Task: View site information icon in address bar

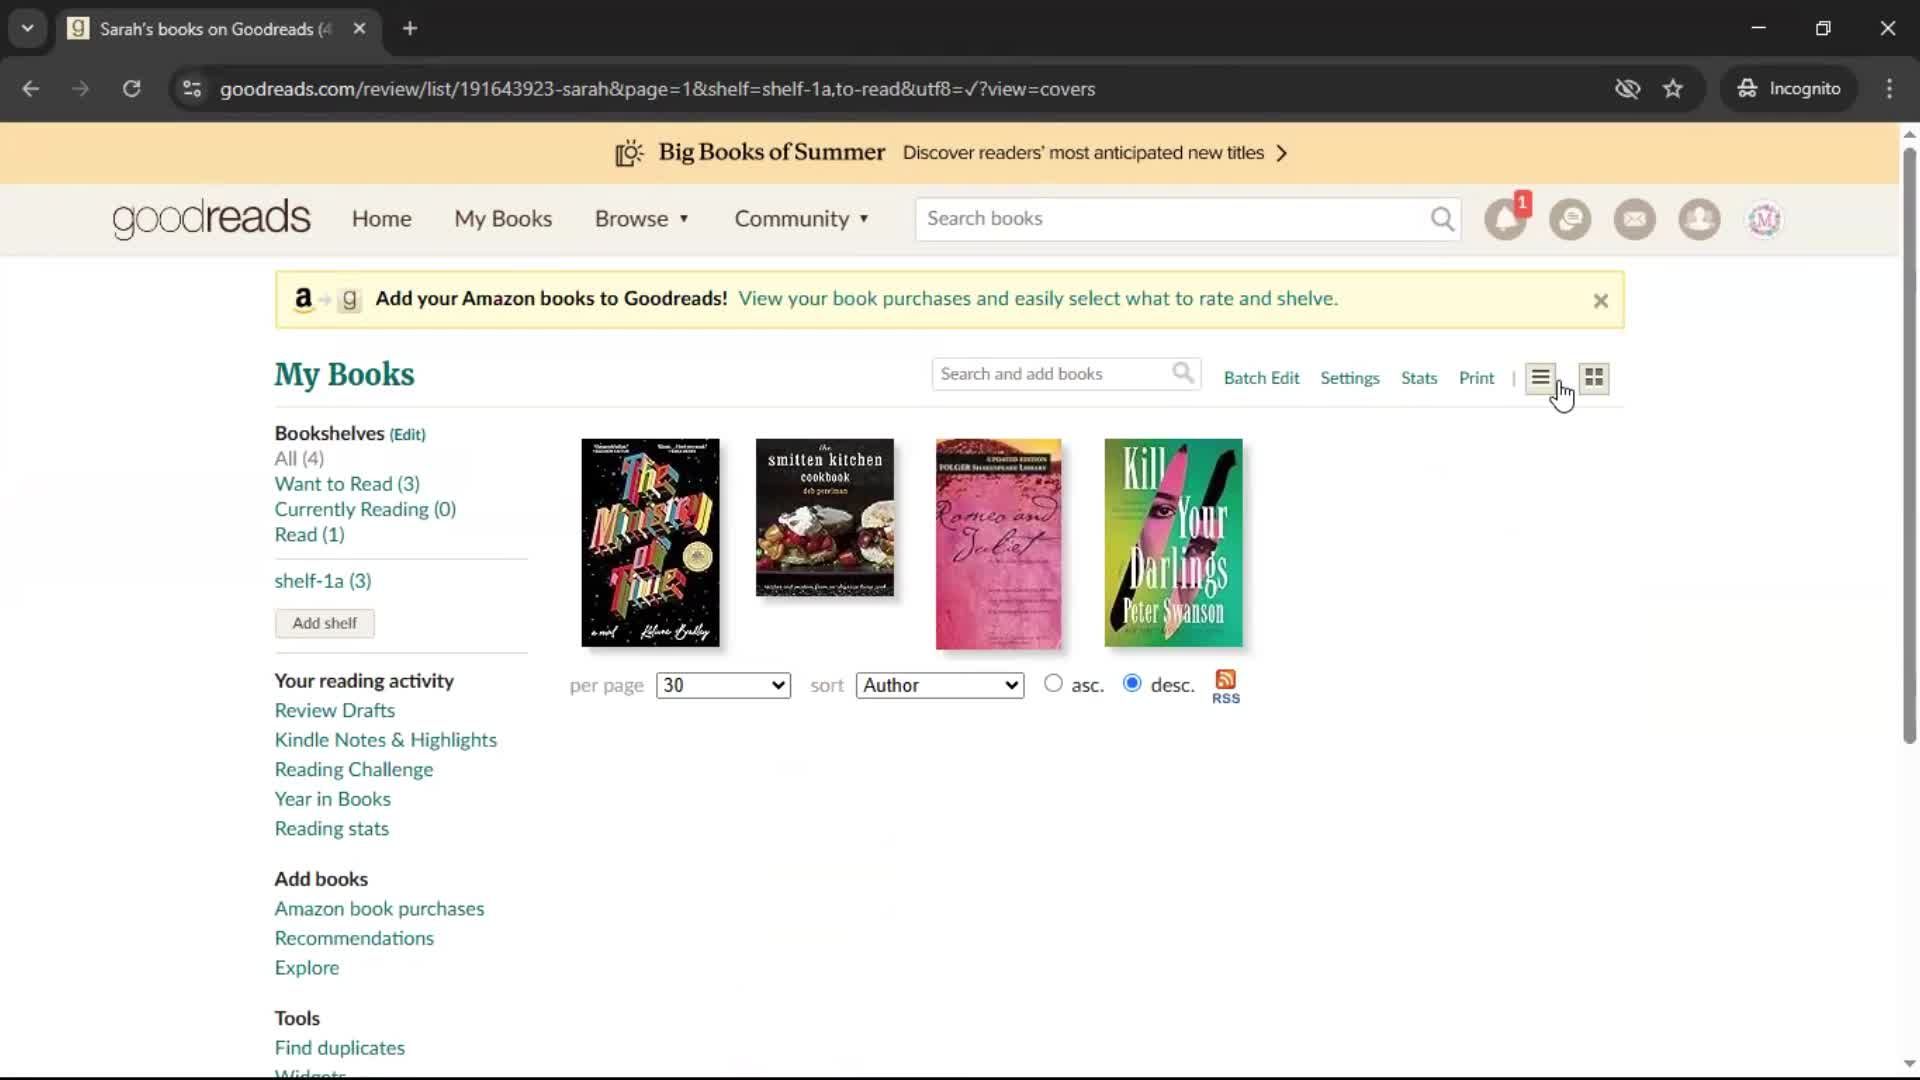Action: pos(192,89)
